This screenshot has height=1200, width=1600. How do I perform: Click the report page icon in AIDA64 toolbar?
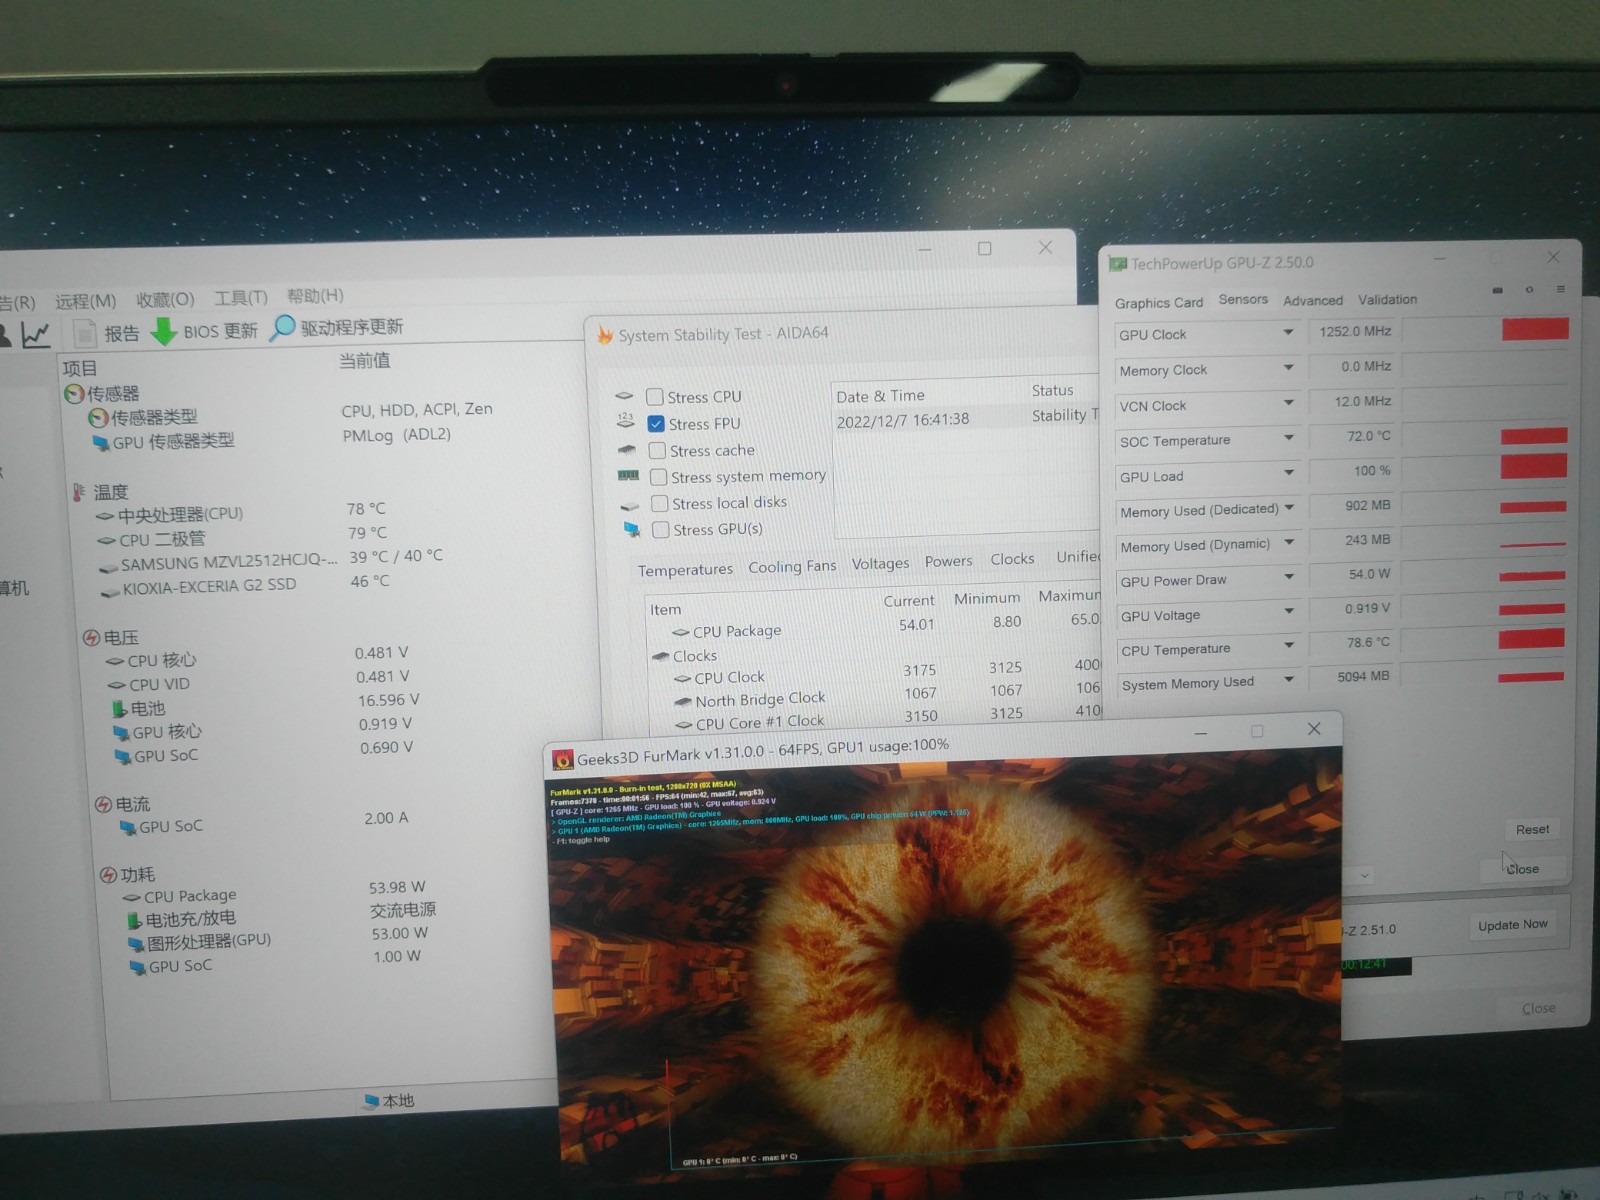85,333
